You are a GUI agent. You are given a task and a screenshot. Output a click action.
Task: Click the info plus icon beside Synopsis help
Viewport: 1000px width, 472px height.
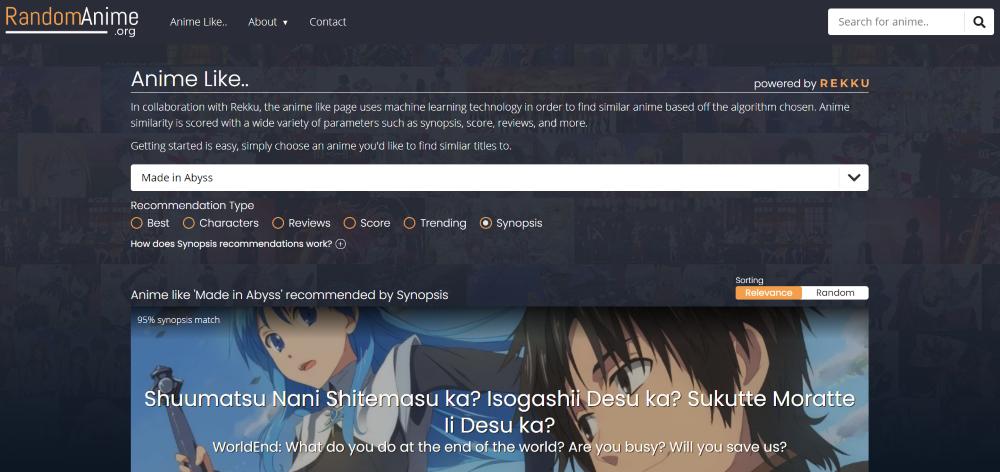pos(341,244)
